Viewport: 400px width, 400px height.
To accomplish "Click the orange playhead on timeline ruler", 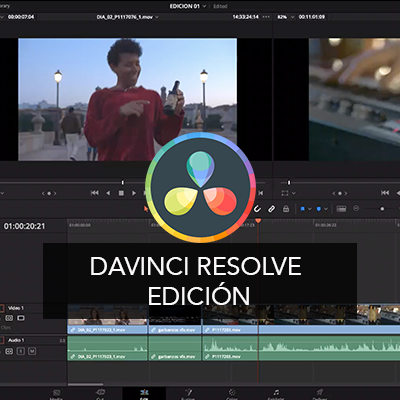I will click(258, 221).
